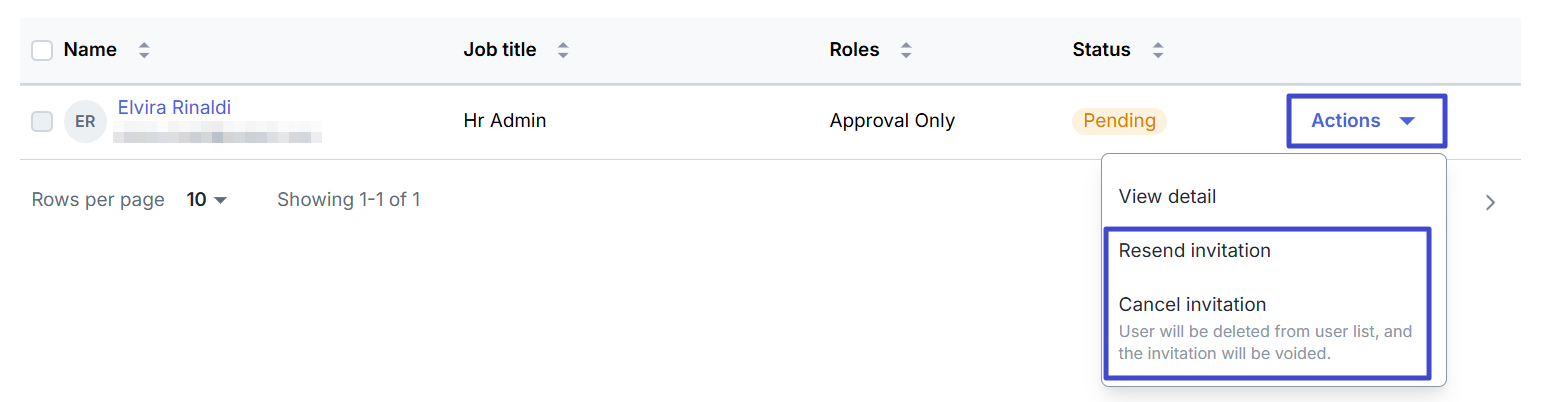The image size is (1552, 402).
Task: Select View detail from the menu
Action: (x=1167, y=197)
